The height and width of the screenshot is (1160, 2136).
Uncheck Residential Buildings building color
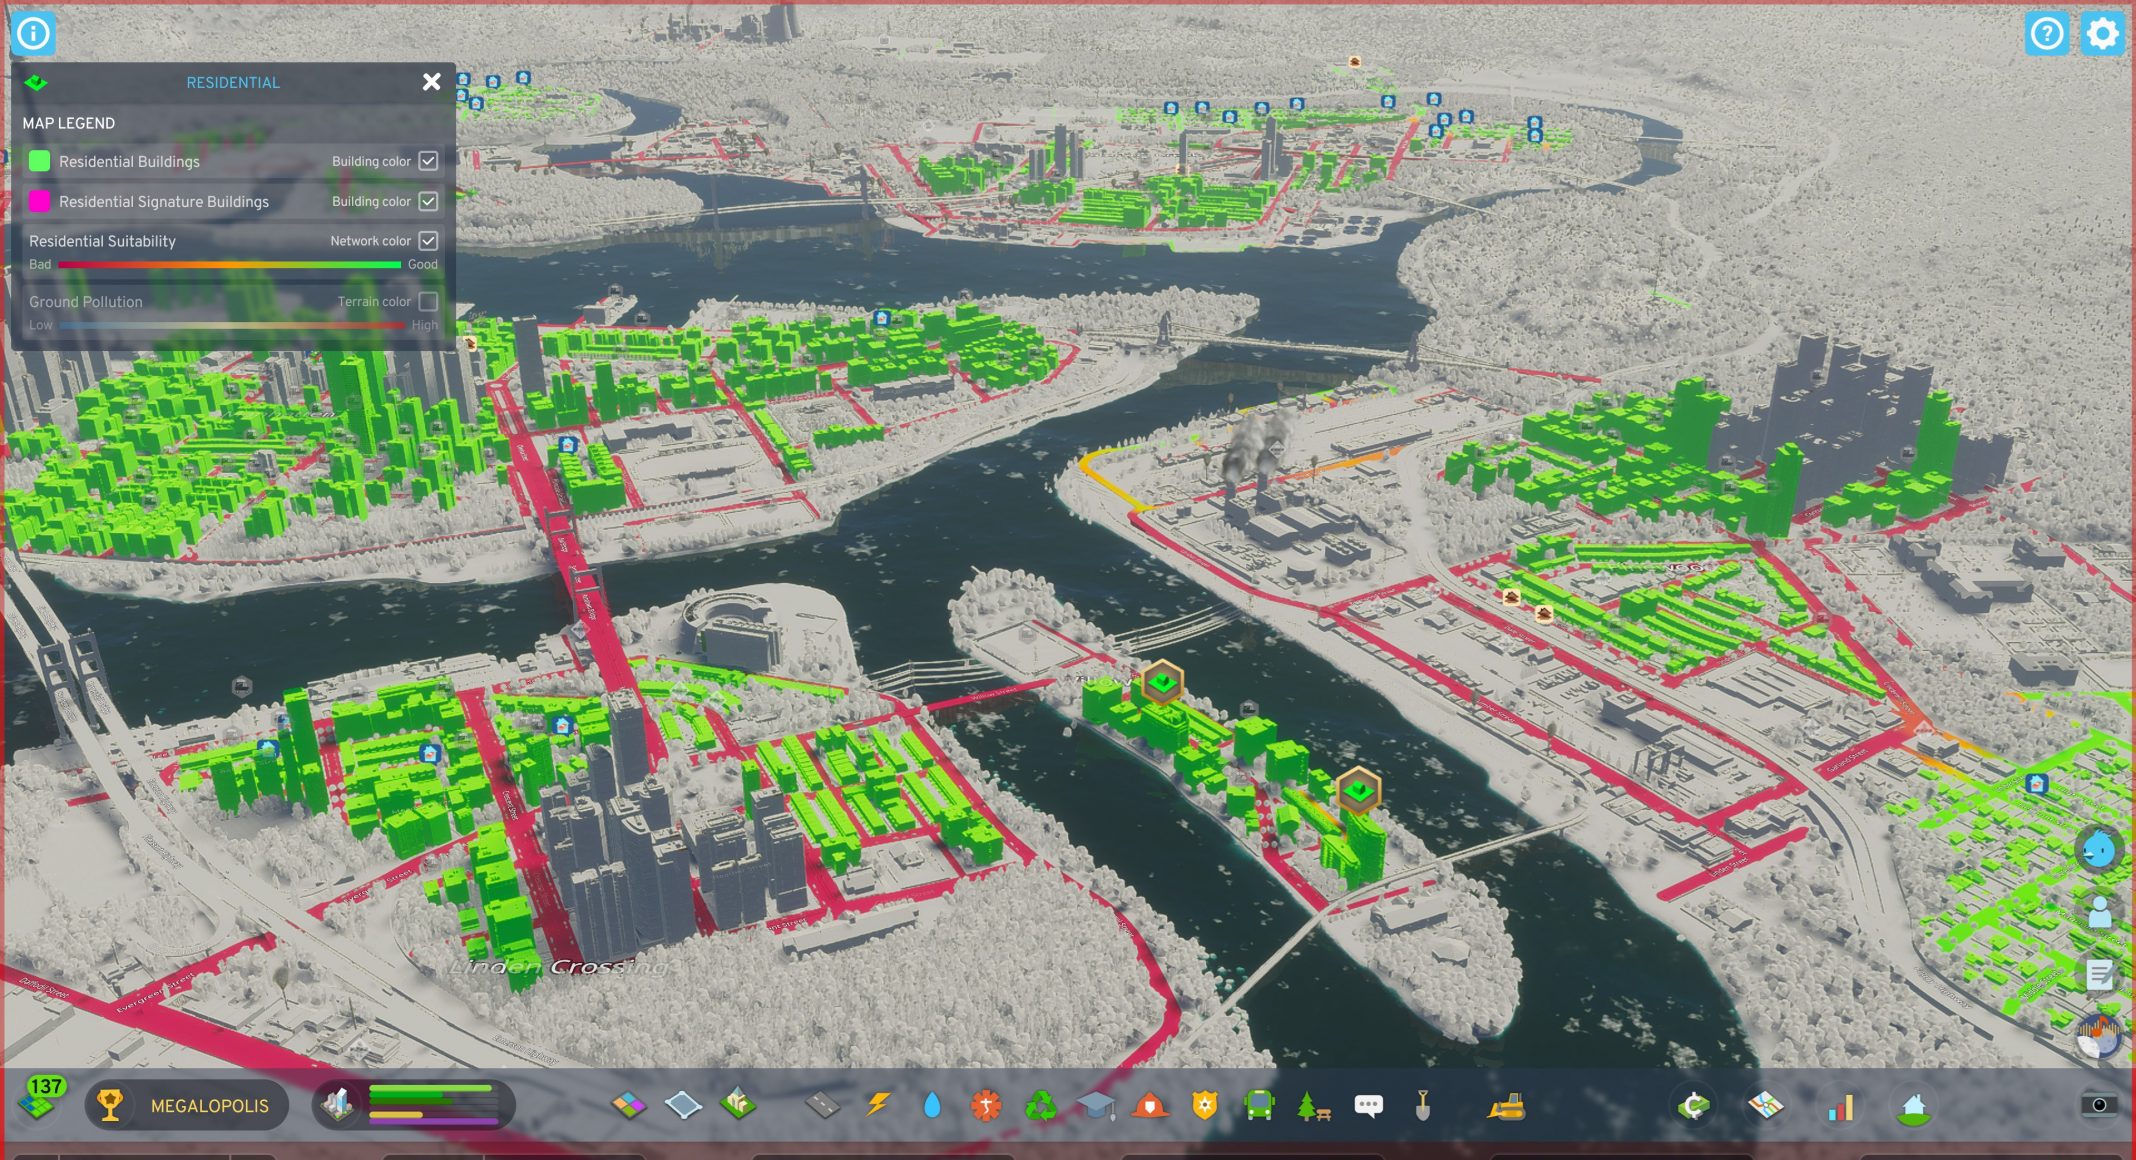pyautogui.click(x=428, y=161)
